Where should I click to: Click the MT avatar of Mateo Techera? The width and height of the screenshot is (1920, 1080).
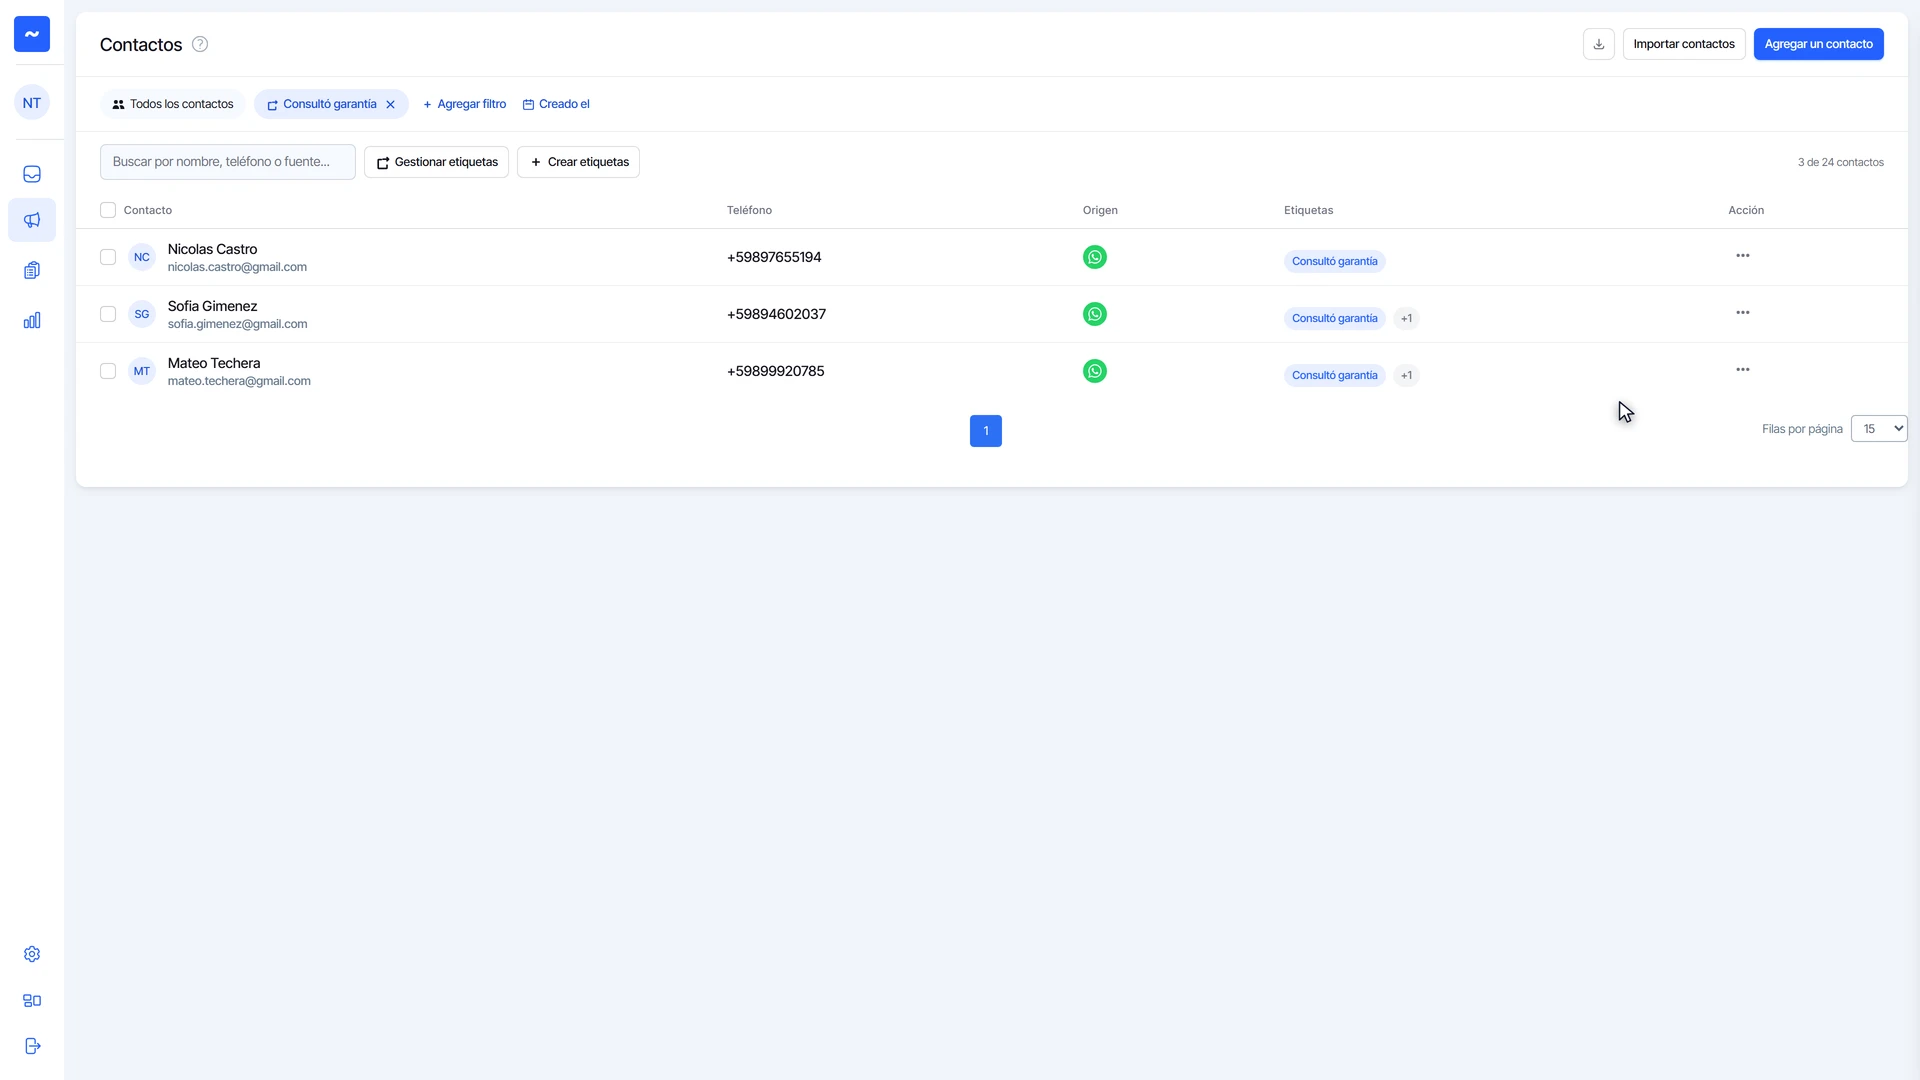click(142, 371)
